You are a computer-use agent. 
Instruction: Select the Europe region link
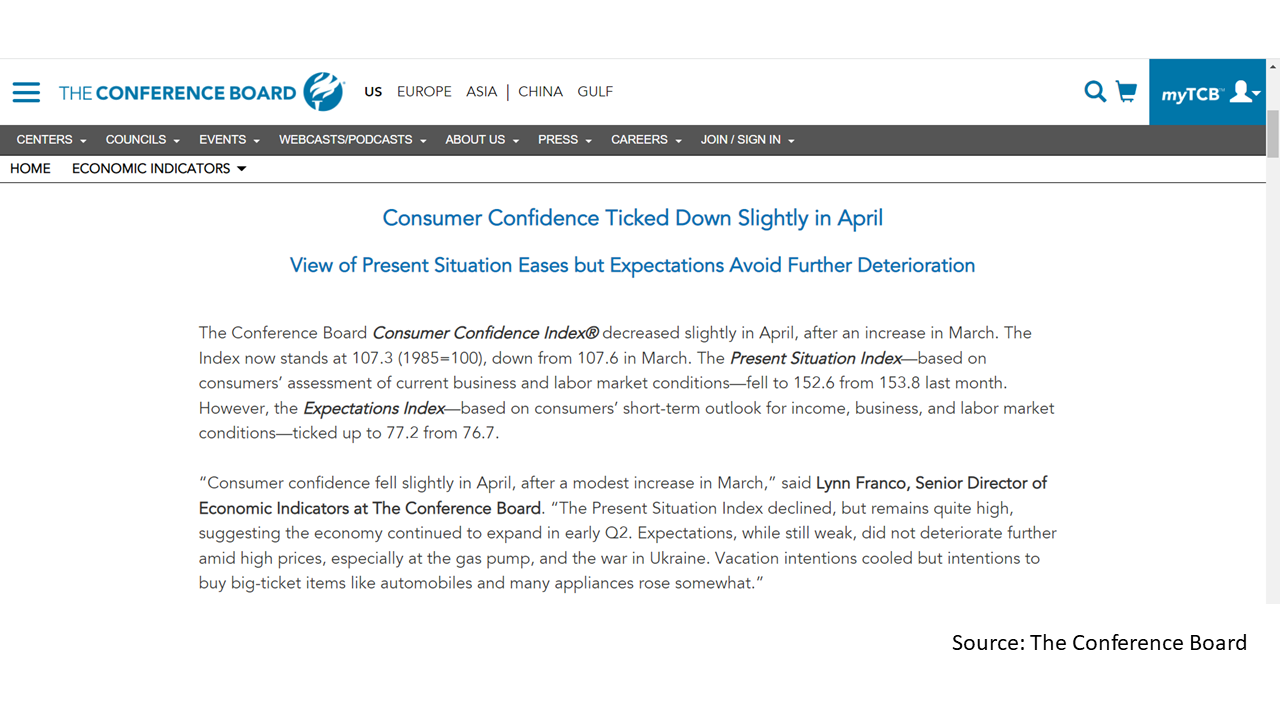click(x=424, y=92)
